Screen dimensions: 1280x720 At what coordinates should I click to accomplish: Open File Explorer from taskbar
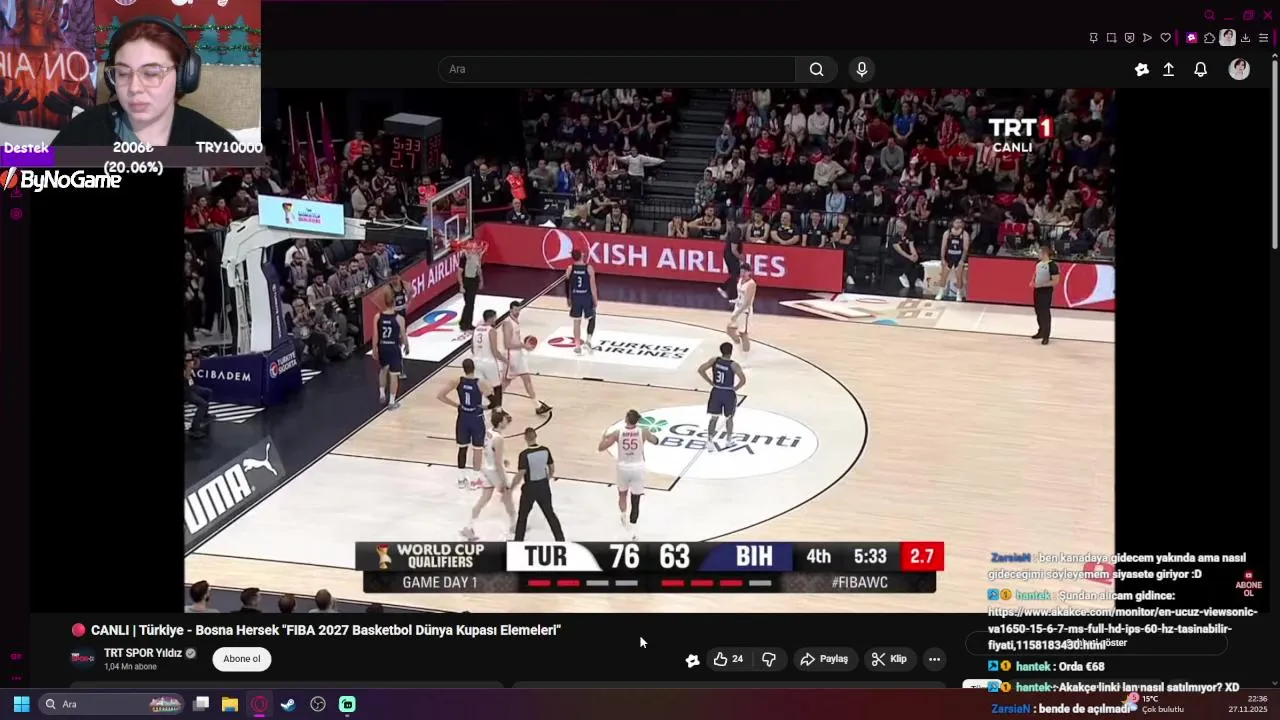click(230, 704)
